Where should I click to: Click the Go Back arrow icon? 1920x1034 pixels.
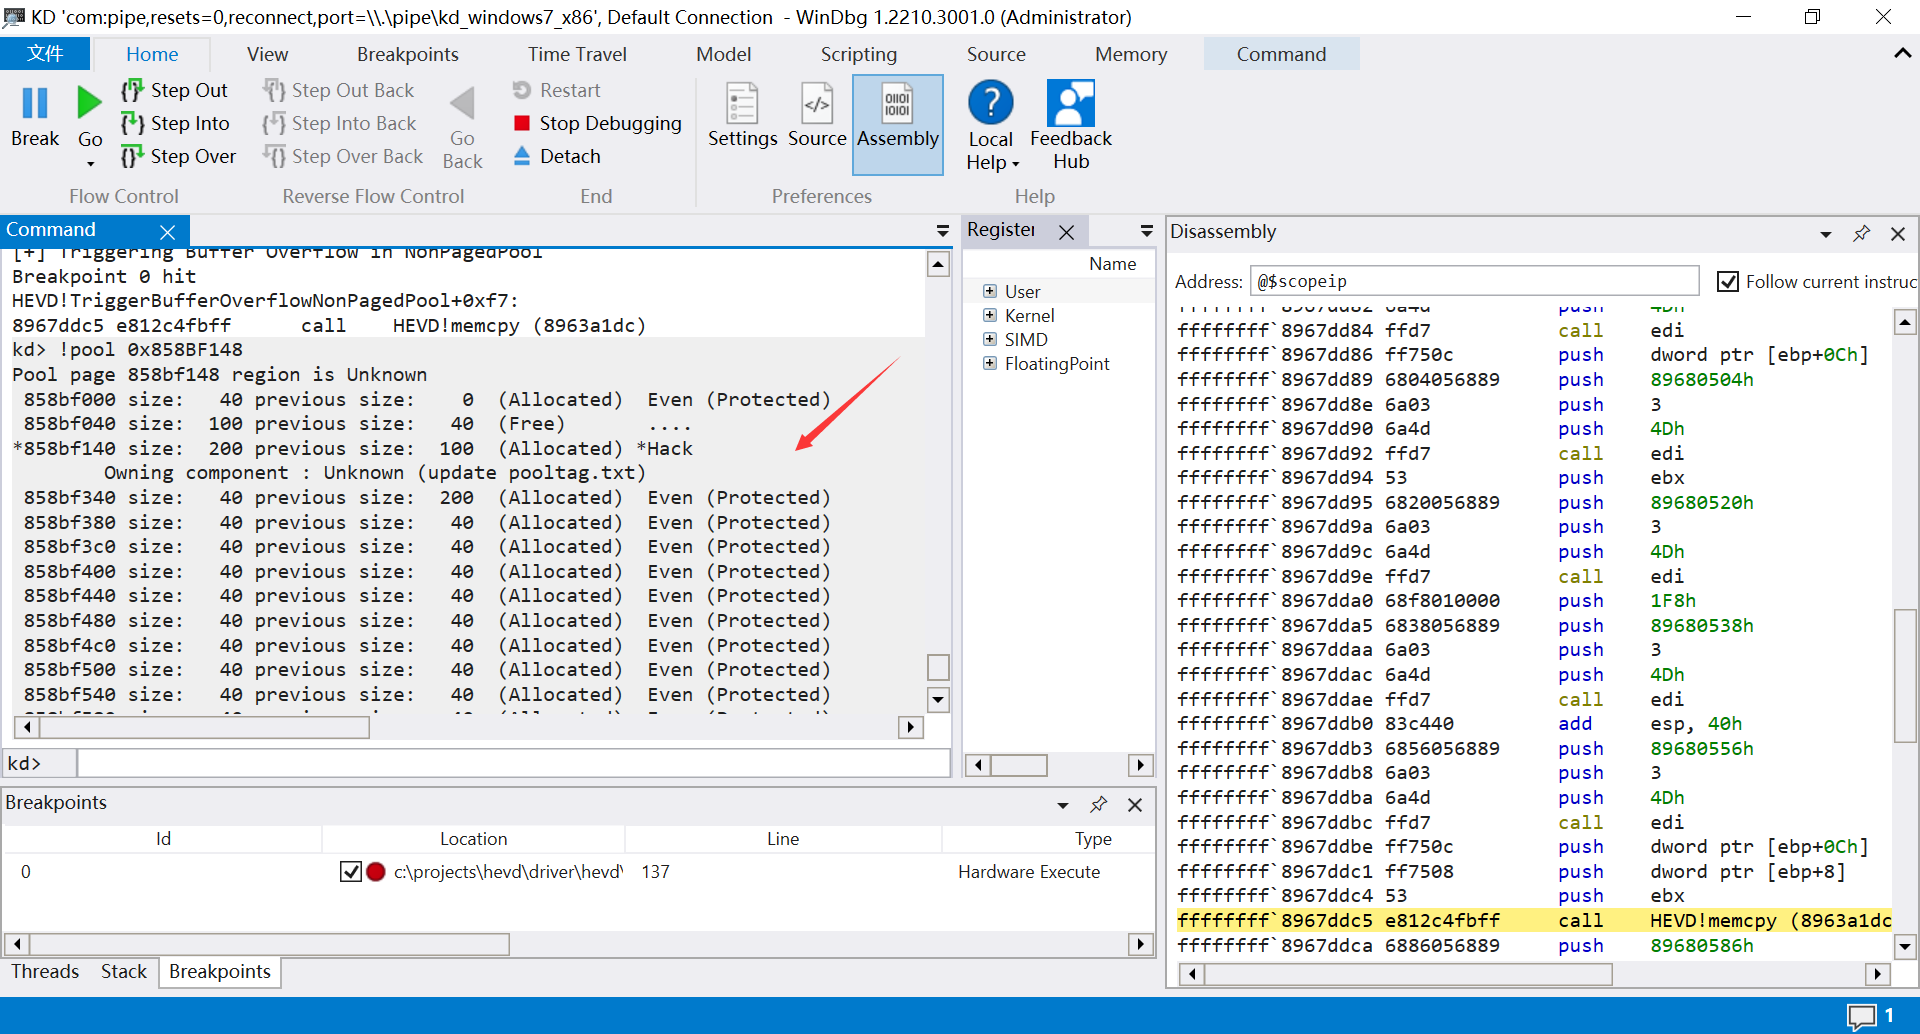pos(462,103)
